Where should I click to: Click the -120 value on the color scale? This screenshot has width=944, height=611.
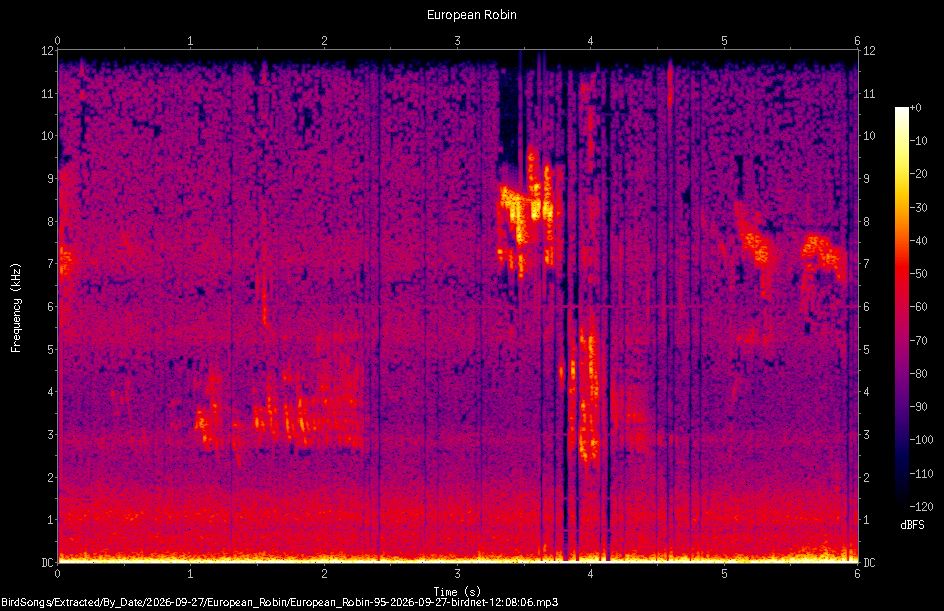pyautogui.click(x=921, y=507)
